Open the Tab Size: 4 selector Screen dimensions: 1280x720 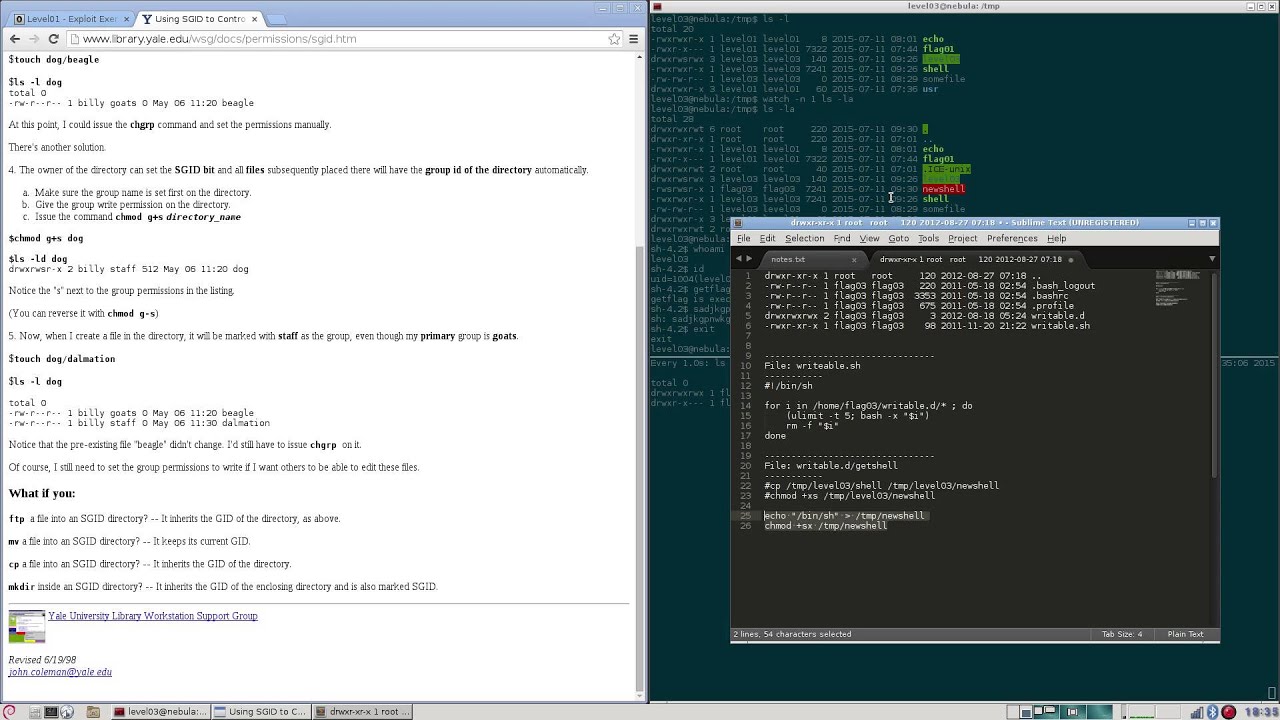tap(1122, 634)
